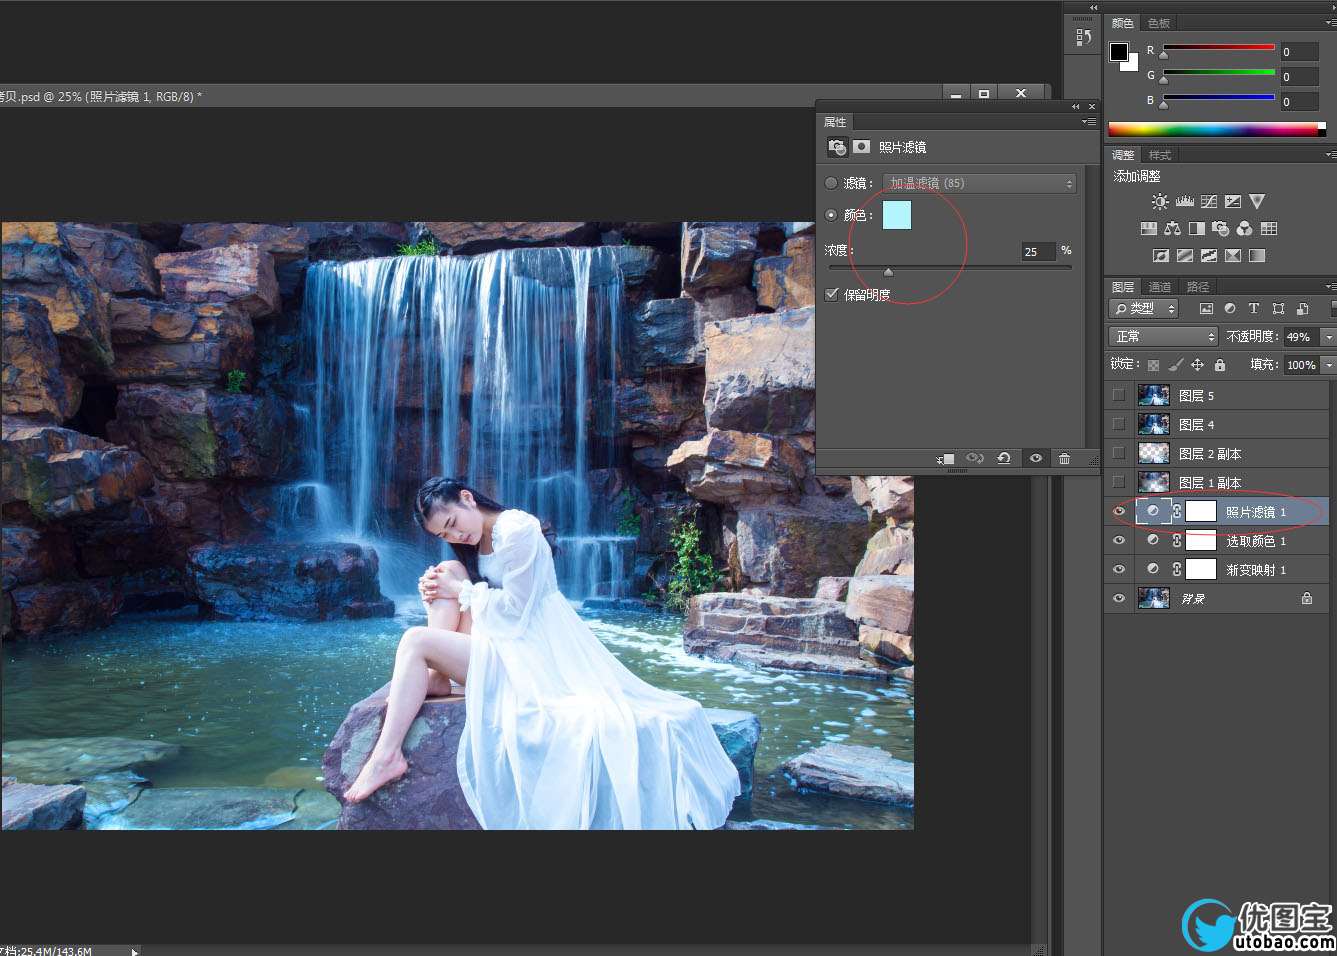Open the 正常 blend mode dropdown
1337x956 pixels.
[1163, 337]
